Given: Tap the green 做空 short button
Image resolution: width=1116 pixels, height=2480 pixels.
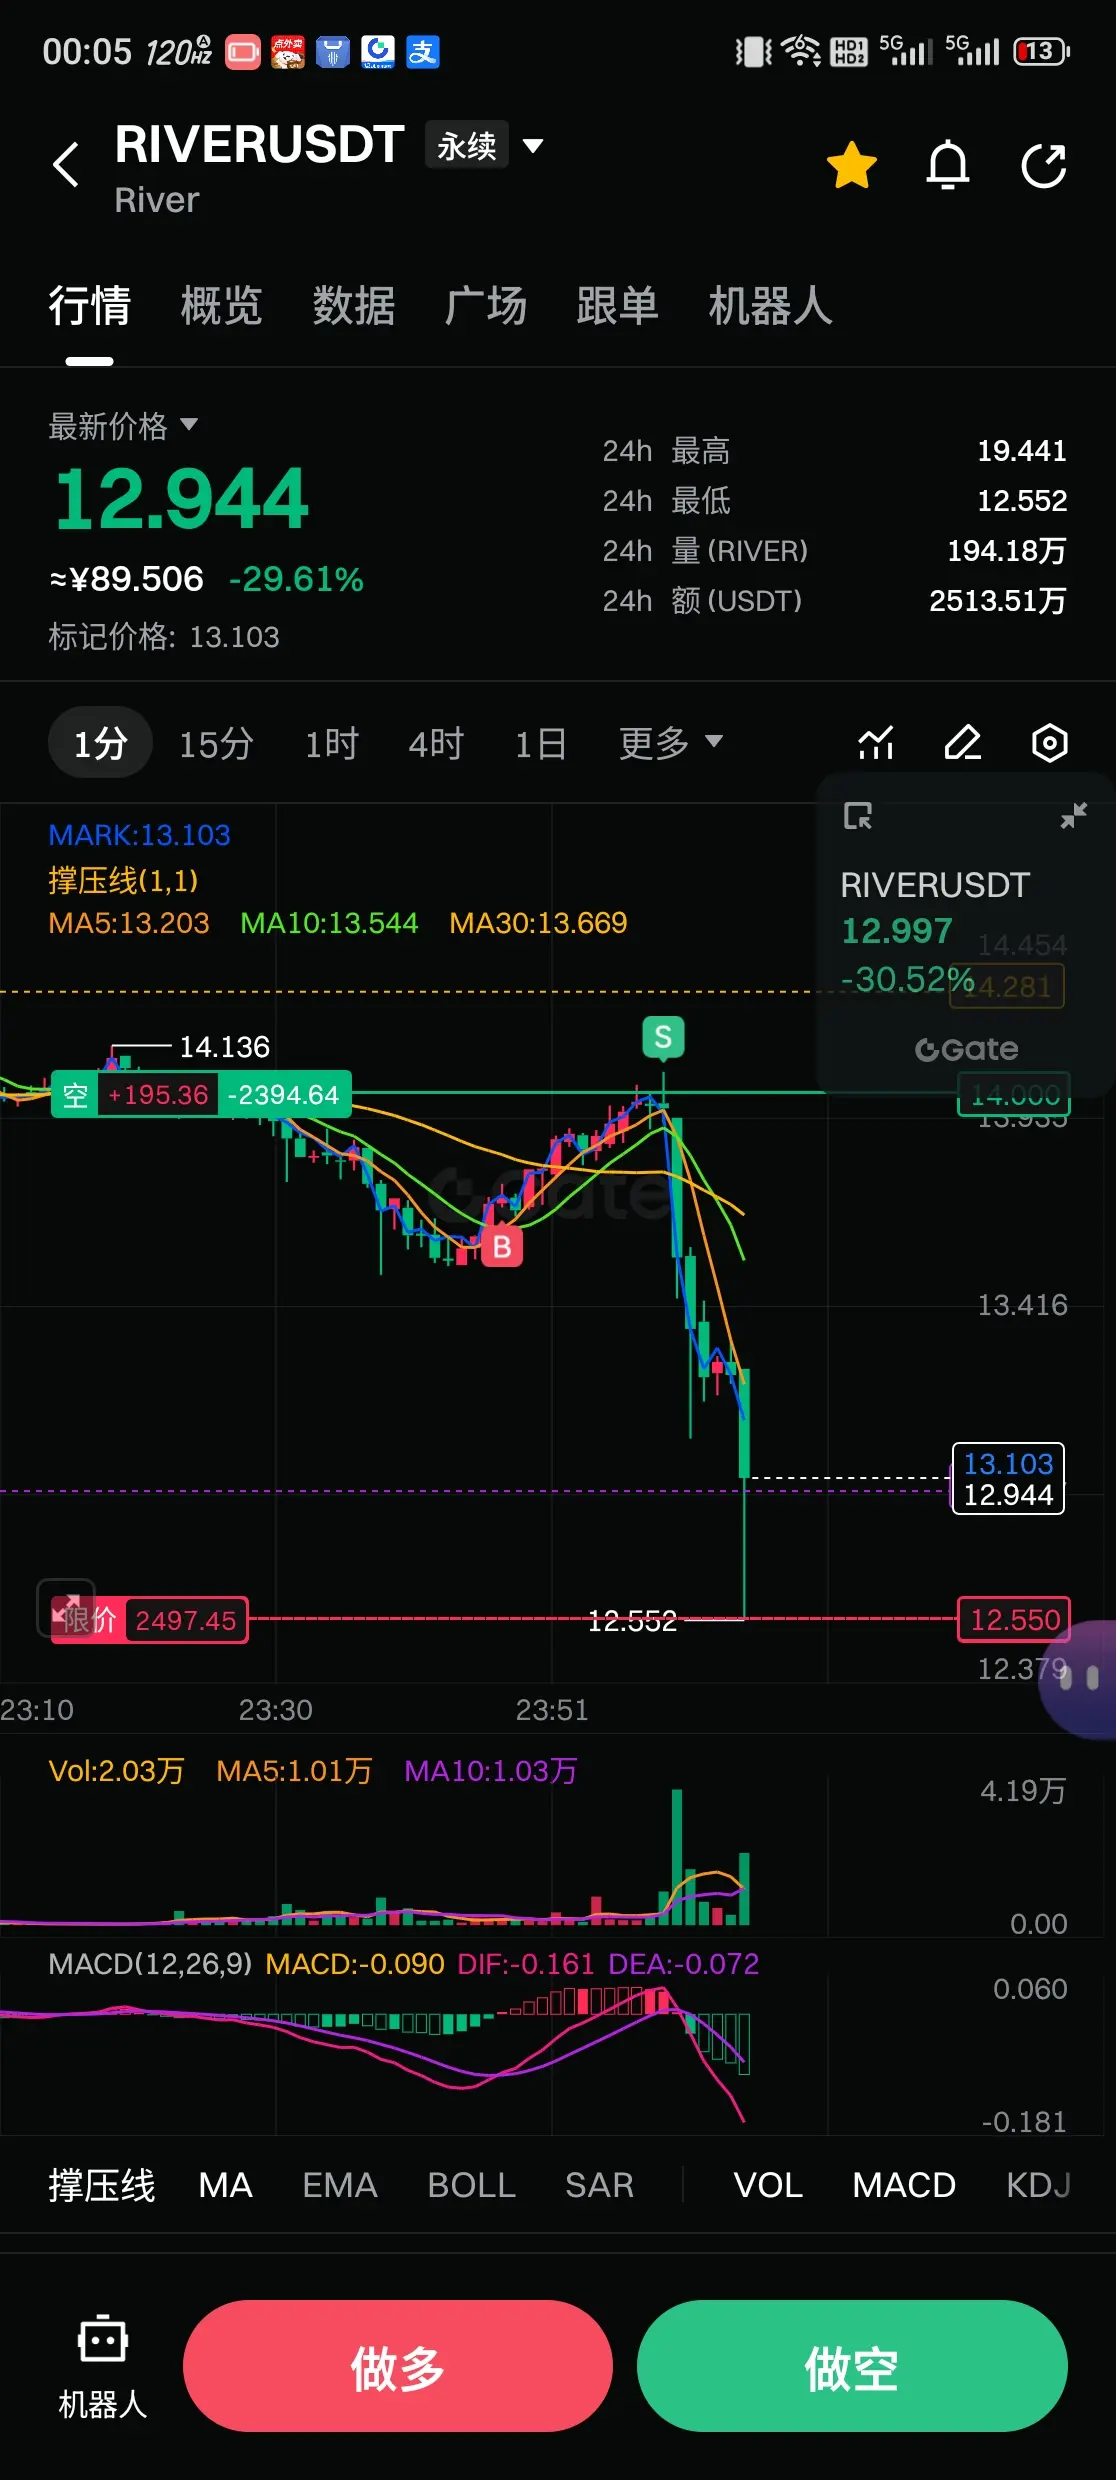Looking at the screenshot, I should 852,2366.
